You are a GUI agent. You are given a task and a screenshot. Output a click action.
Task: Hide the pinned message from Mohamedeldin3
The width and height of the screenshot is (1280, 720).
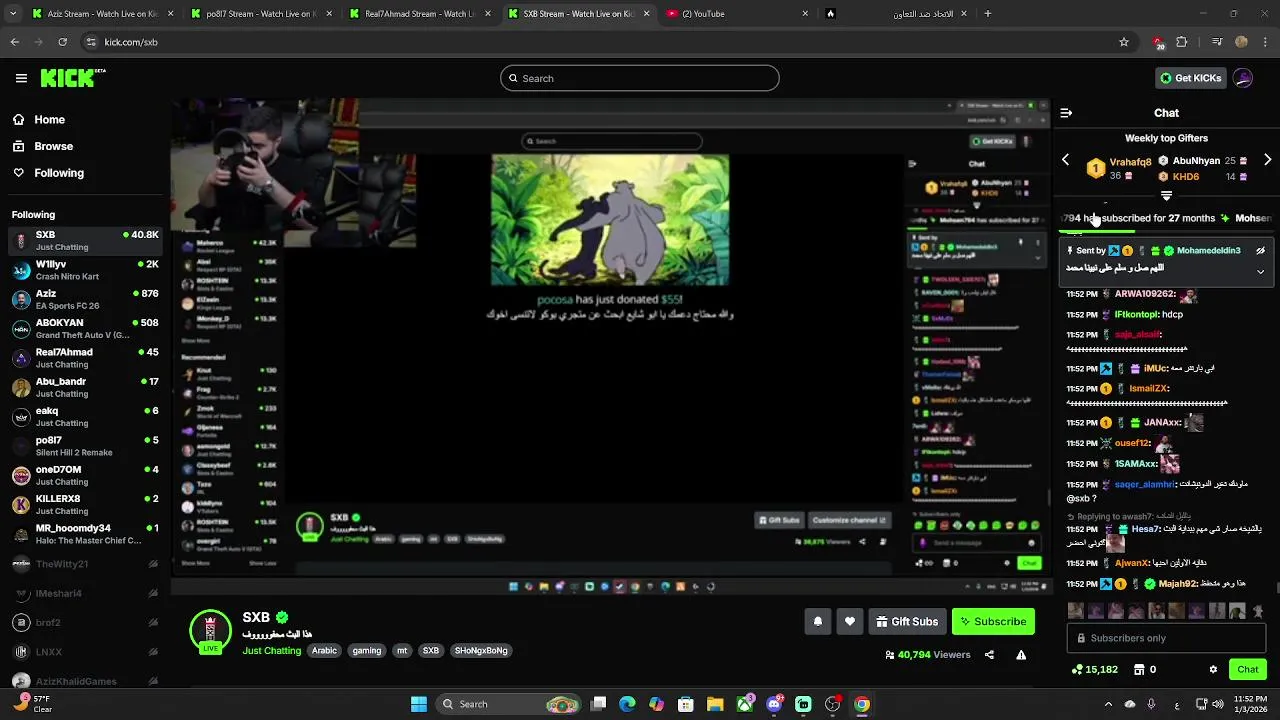[1260, 251]
